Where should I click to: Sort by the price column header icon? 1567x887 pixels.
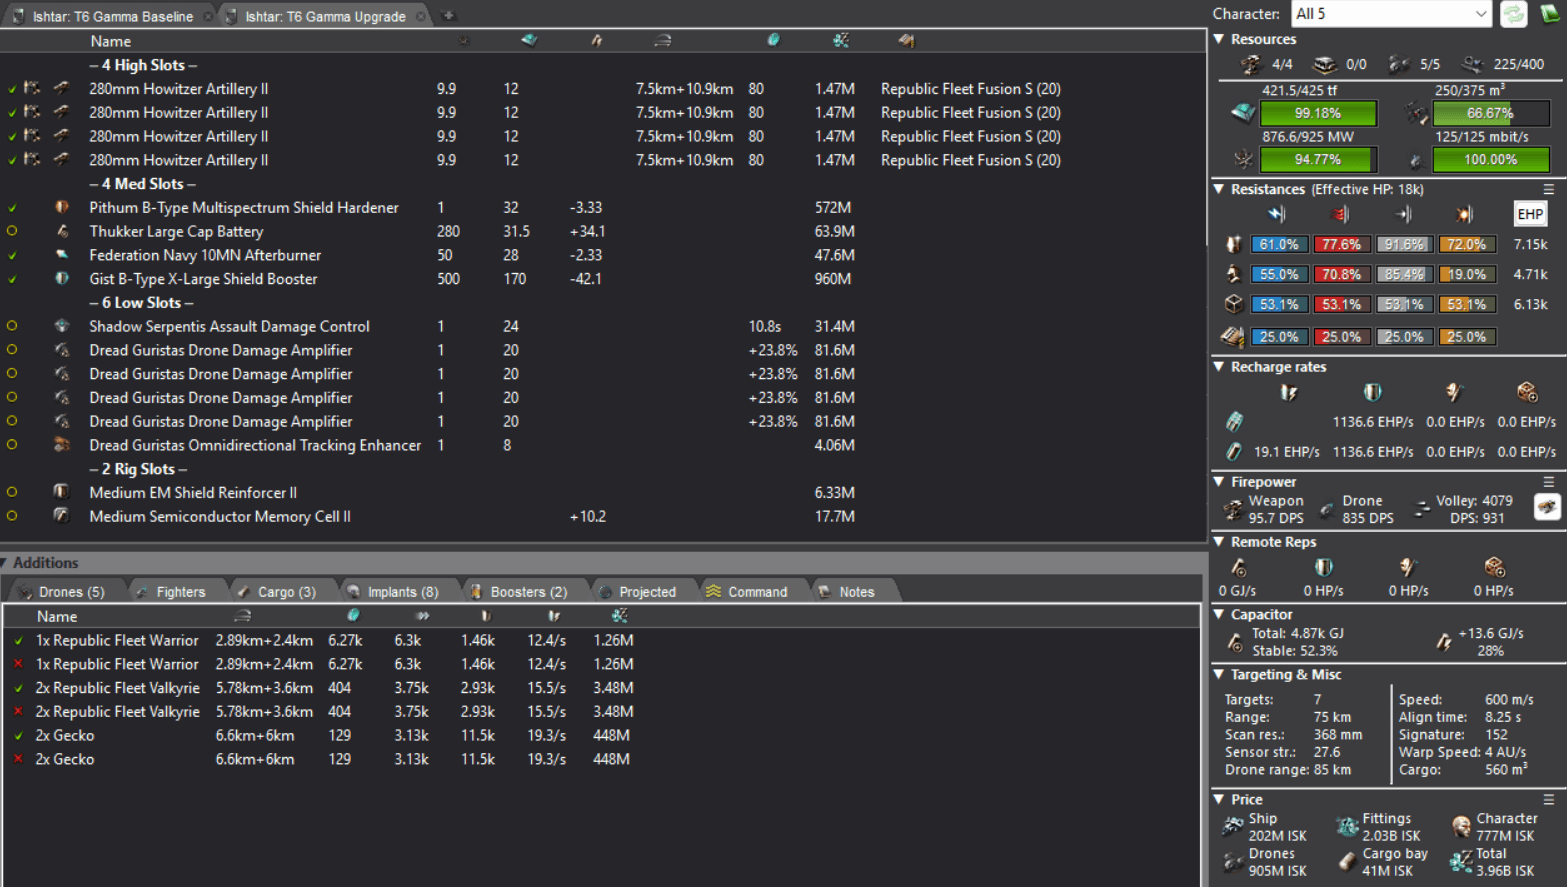click(841, 40)
